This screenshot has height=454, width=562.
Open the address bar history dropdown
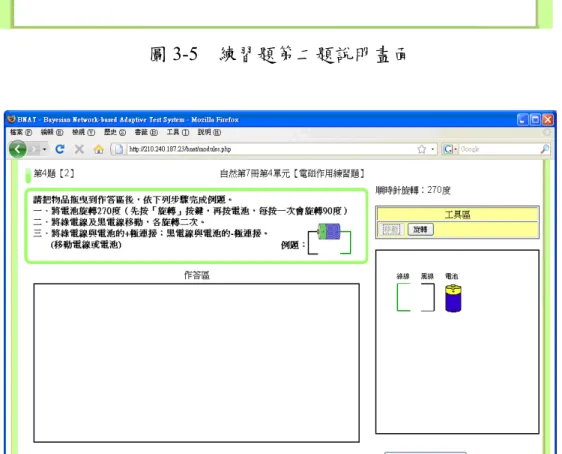click(433, 149)
